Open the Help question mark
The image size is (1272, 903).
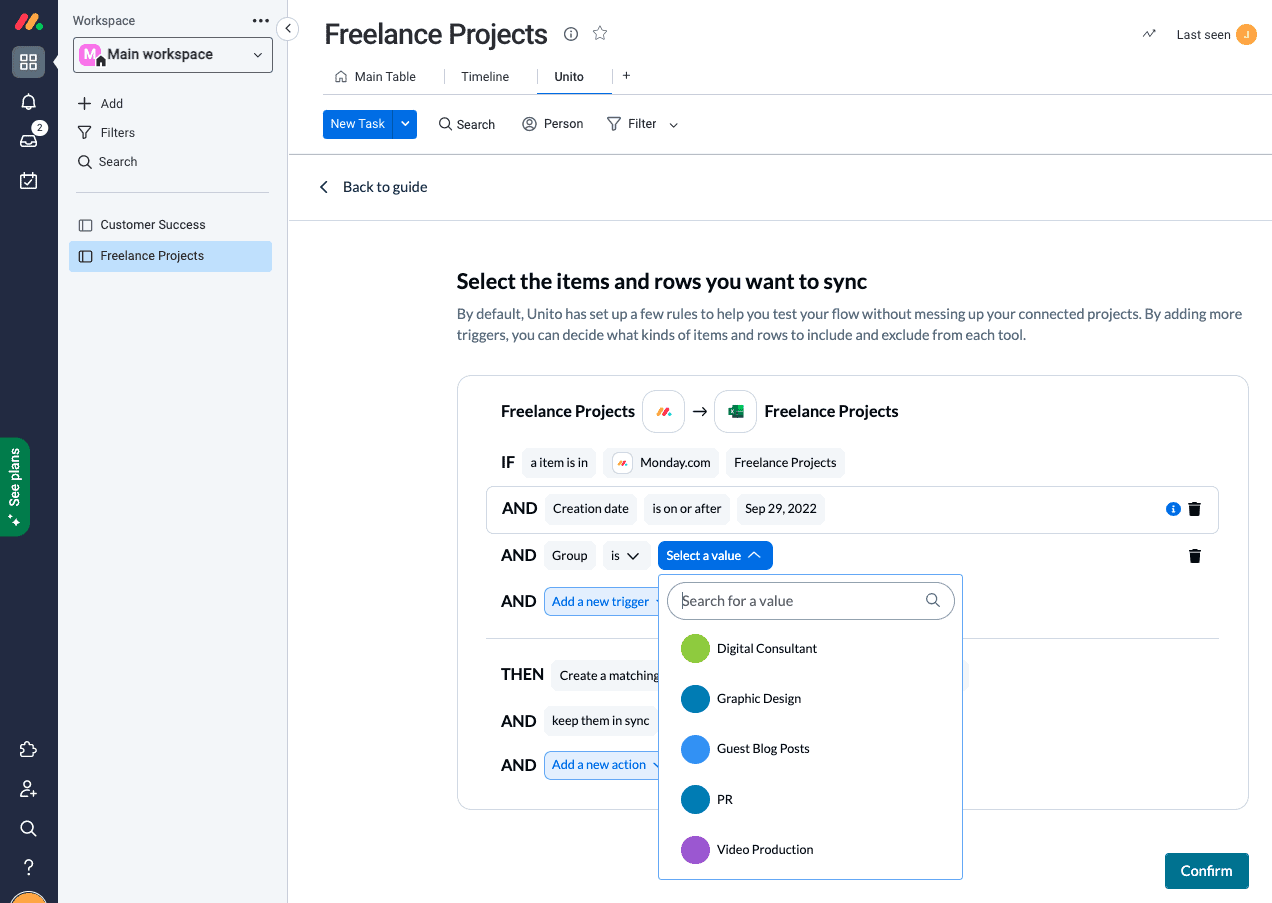click(28, 867)
